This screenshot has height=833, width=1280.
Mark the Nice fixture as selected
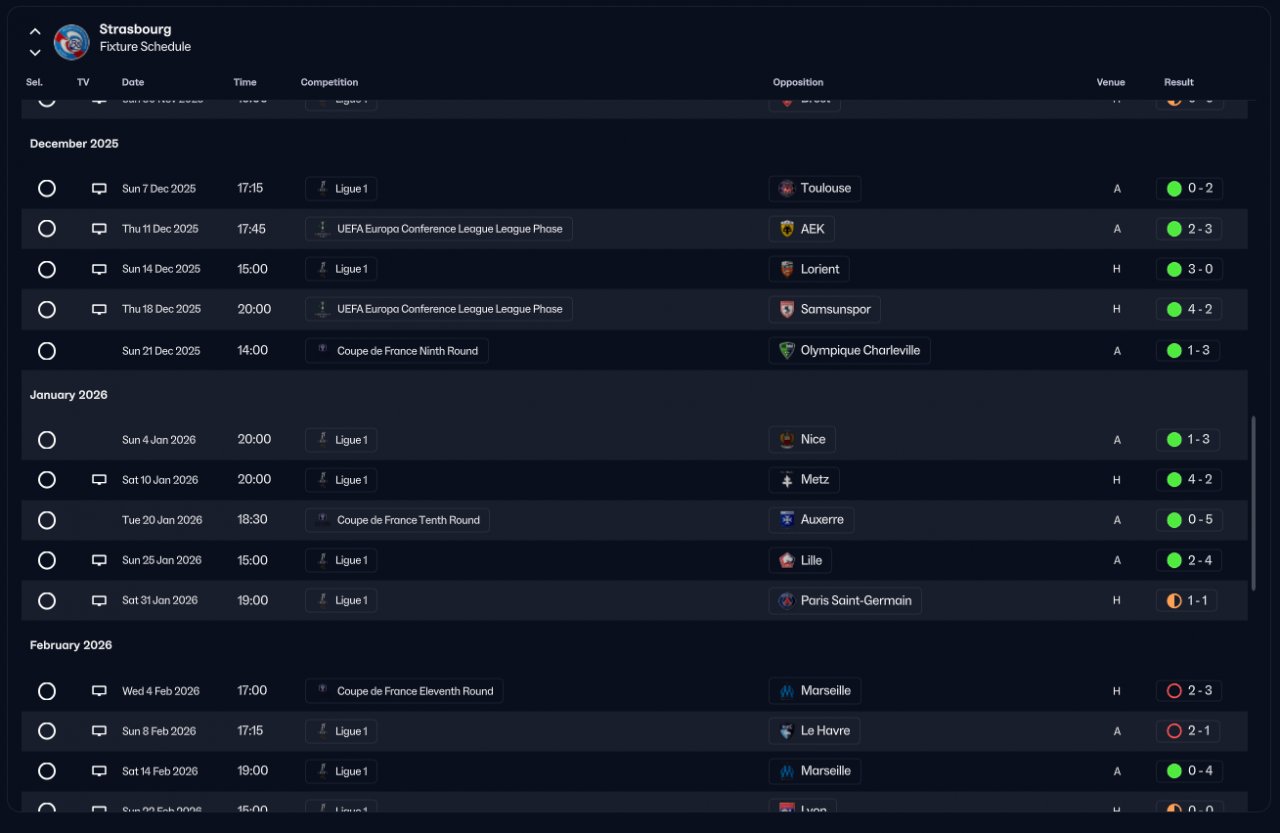[x=47, y=440]
